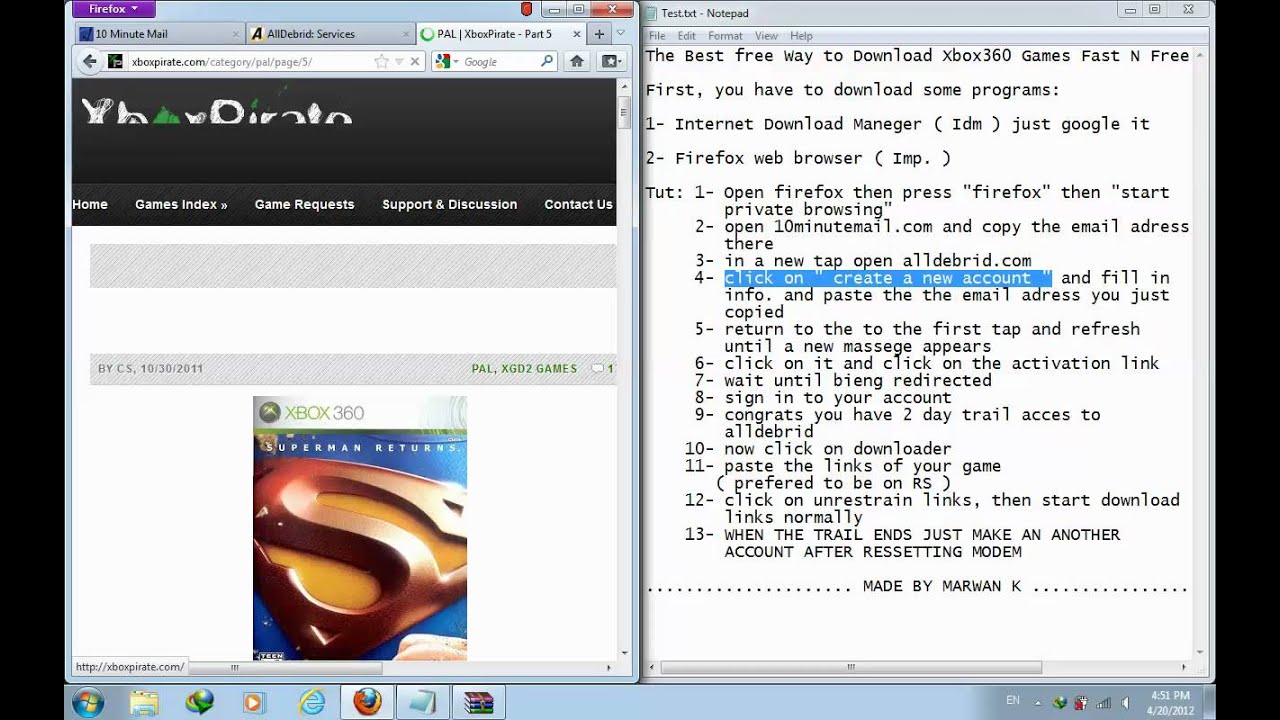Click the highlighted "create a new account" text
1280x720 pixels.
(888, 278)
